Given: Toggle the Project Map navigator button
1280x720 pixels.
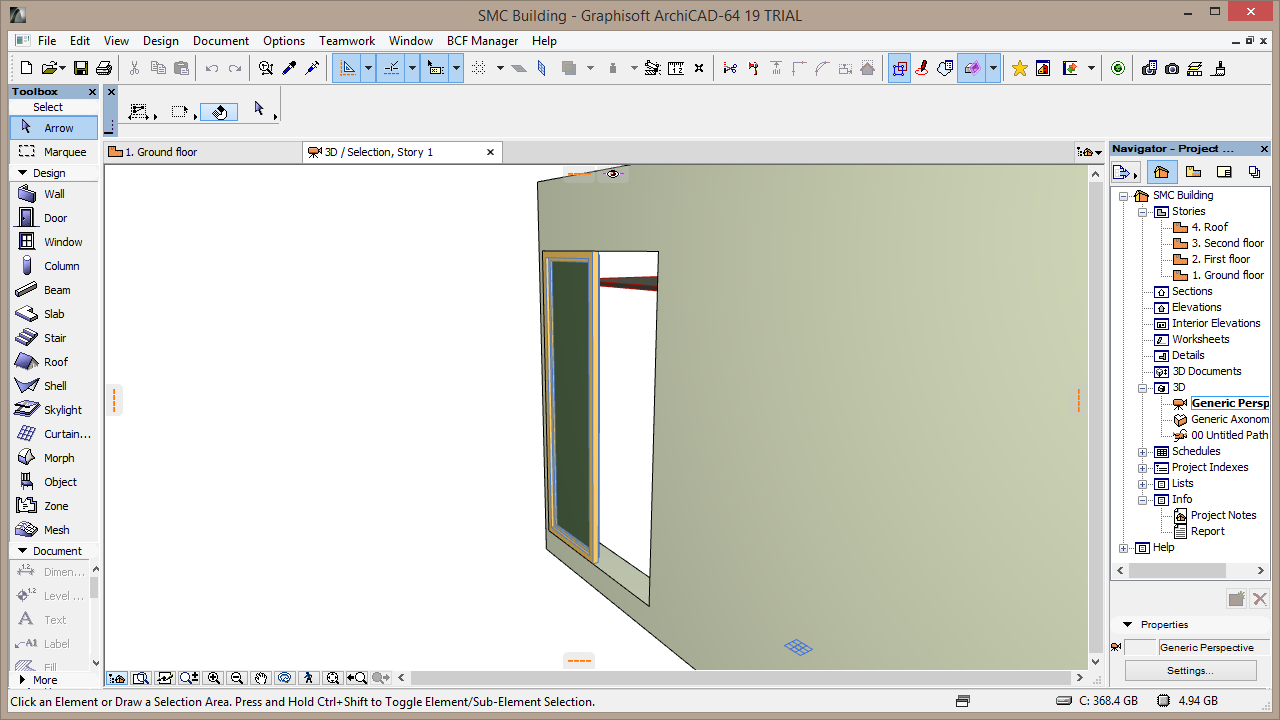Looking at the screenshot, I should [x=1161, y=172].
